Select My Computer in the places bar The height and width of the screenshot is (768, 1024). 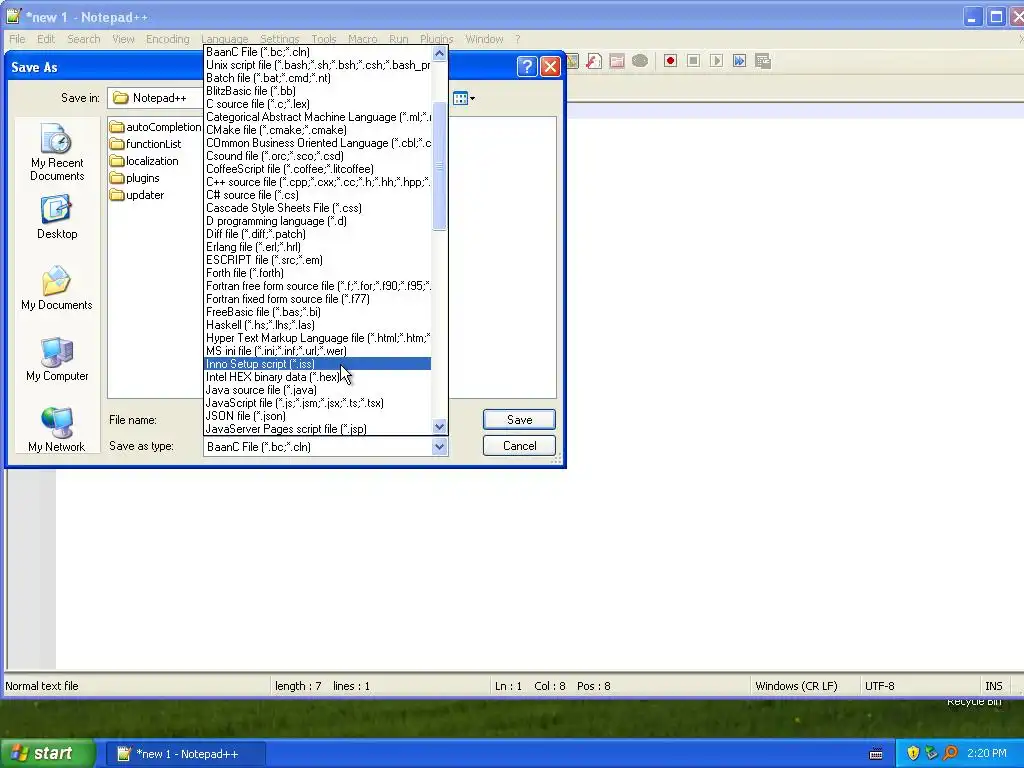57,359
